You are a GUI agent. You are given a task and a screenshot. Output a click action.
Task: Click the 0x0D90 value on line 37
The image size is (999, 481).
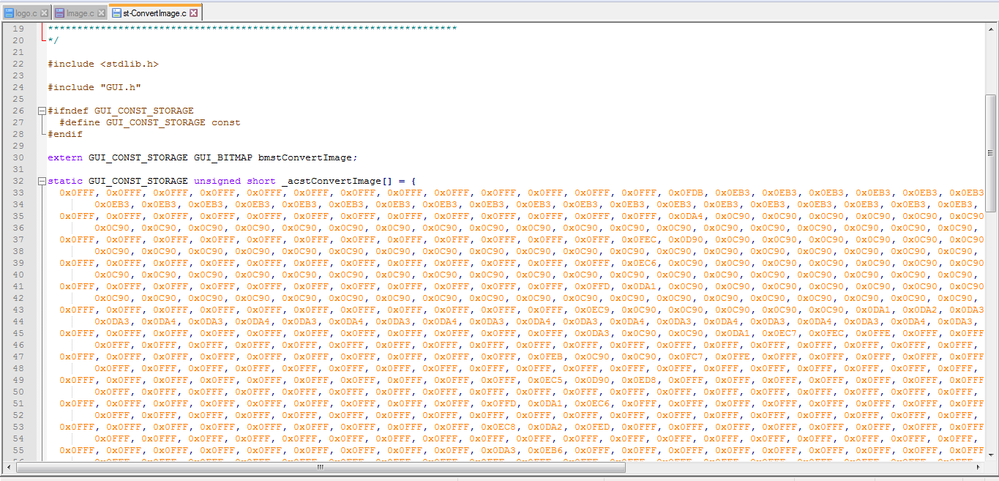click(685, 240)
